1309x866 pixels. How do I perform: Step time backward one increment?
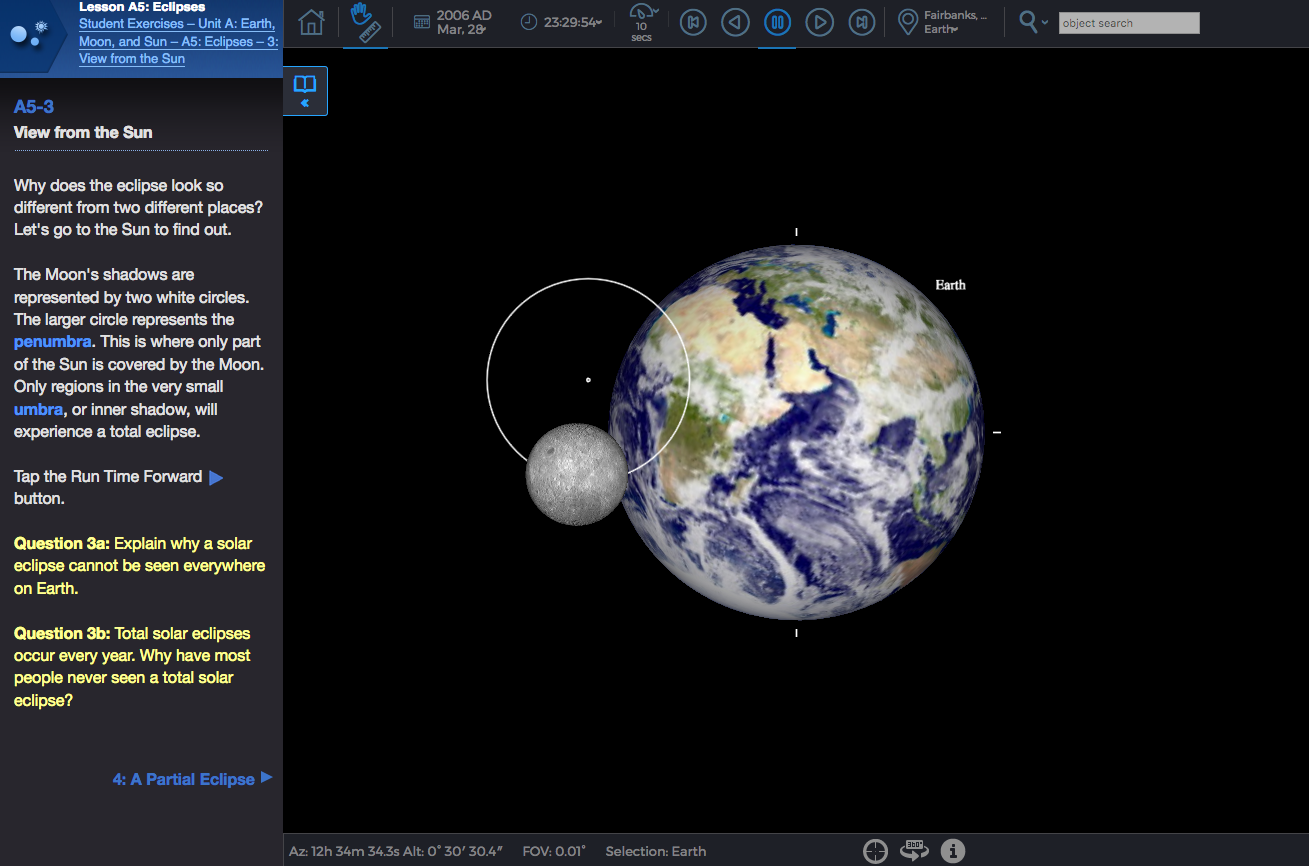point(693,22)
